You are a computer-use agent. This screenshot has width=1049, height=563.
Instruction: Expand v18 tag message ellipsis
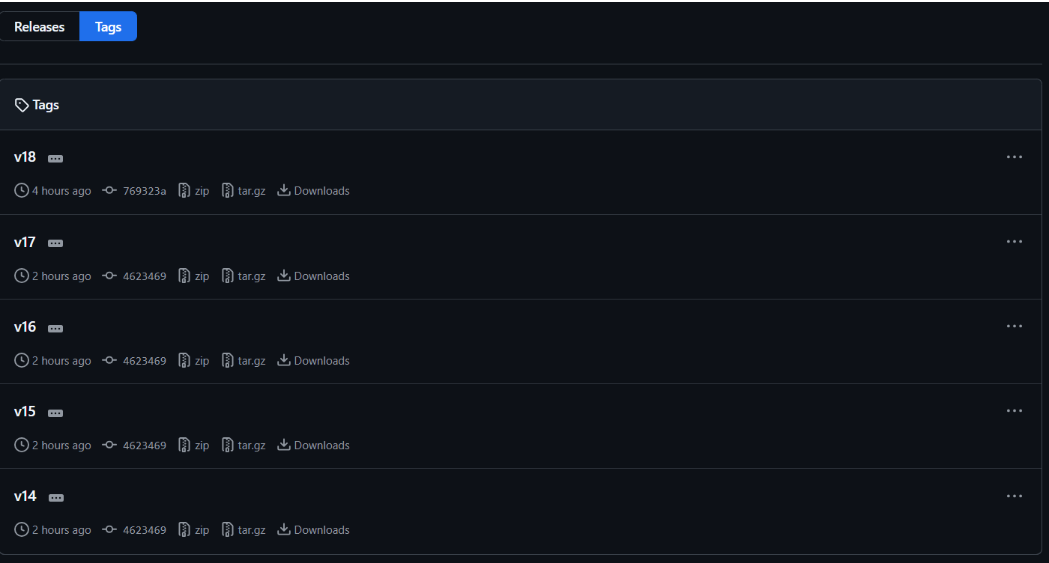point(56,158)
